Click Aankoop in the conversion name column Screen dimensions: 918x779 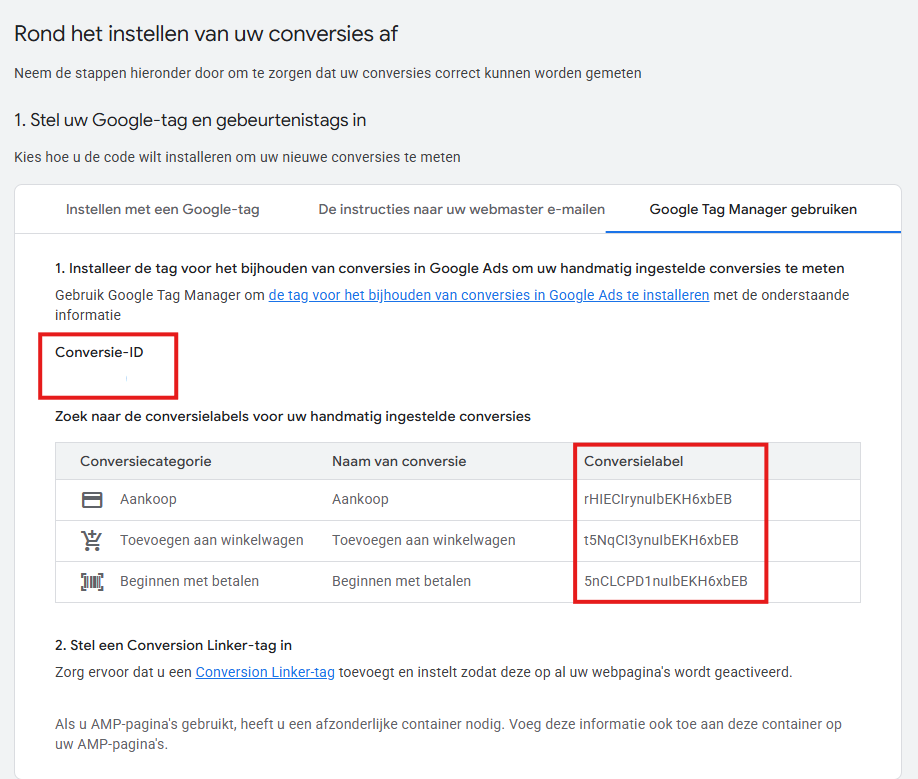click(360, 499)
